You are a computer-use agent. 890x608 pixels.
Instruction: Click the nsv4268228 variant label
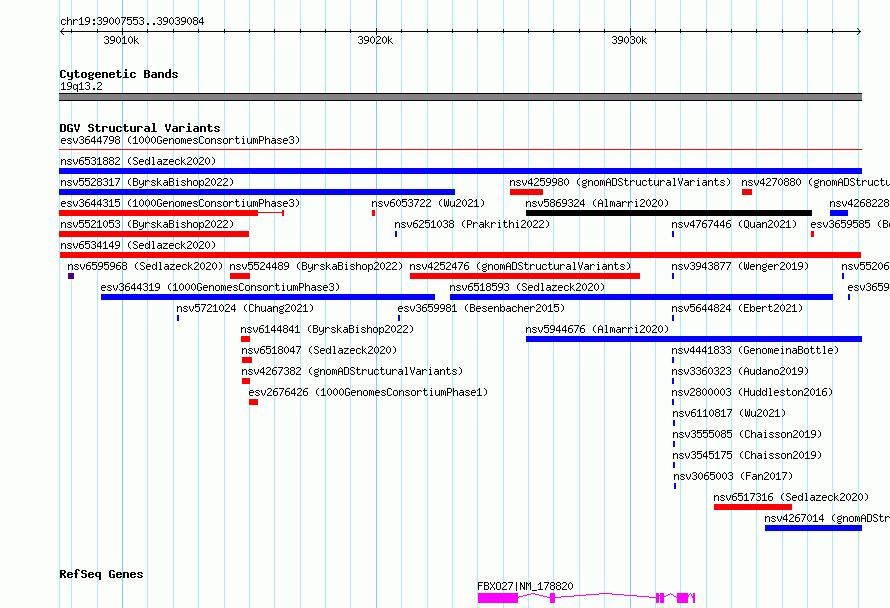(859, 203)
